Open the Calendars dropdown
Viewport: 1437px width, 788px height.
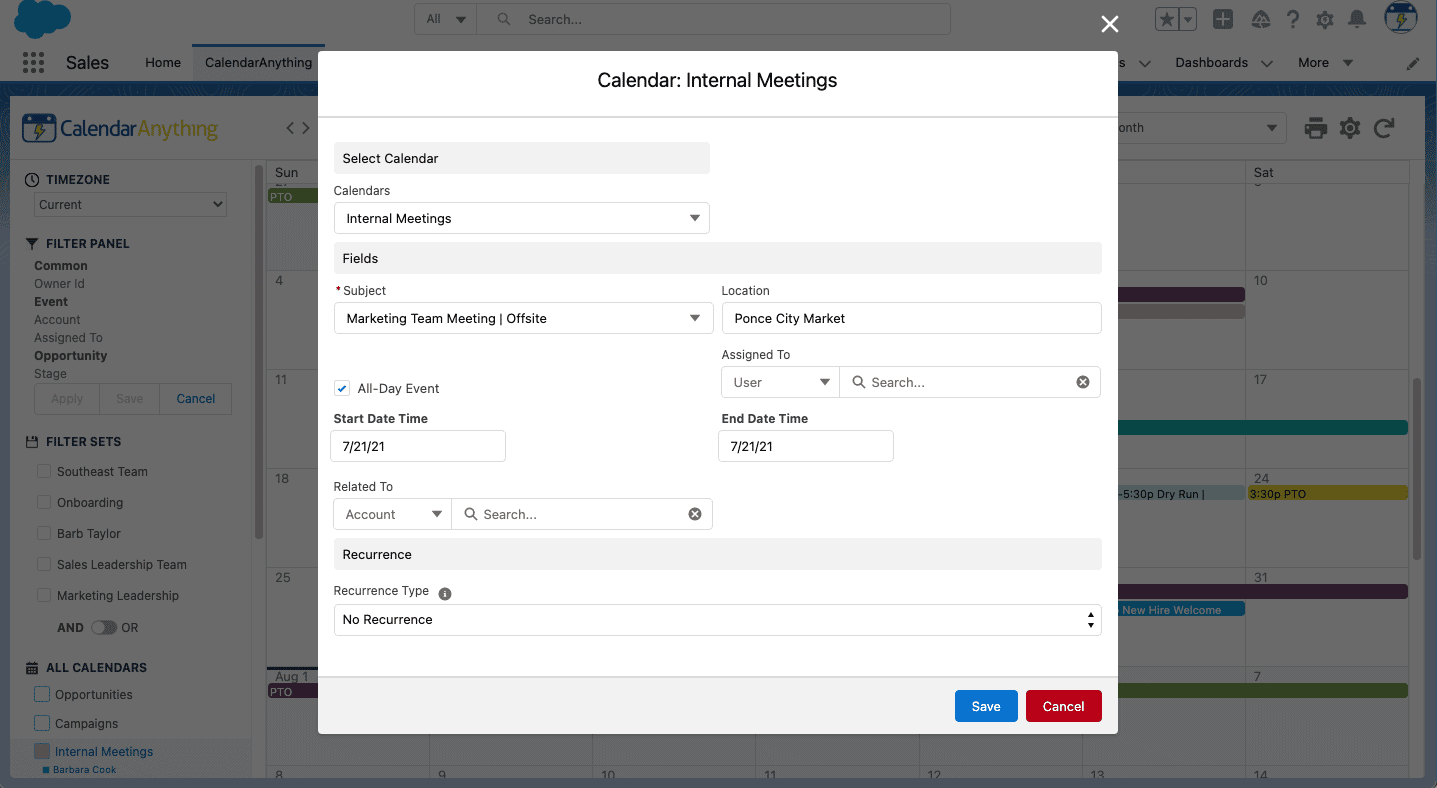point(521,218)
